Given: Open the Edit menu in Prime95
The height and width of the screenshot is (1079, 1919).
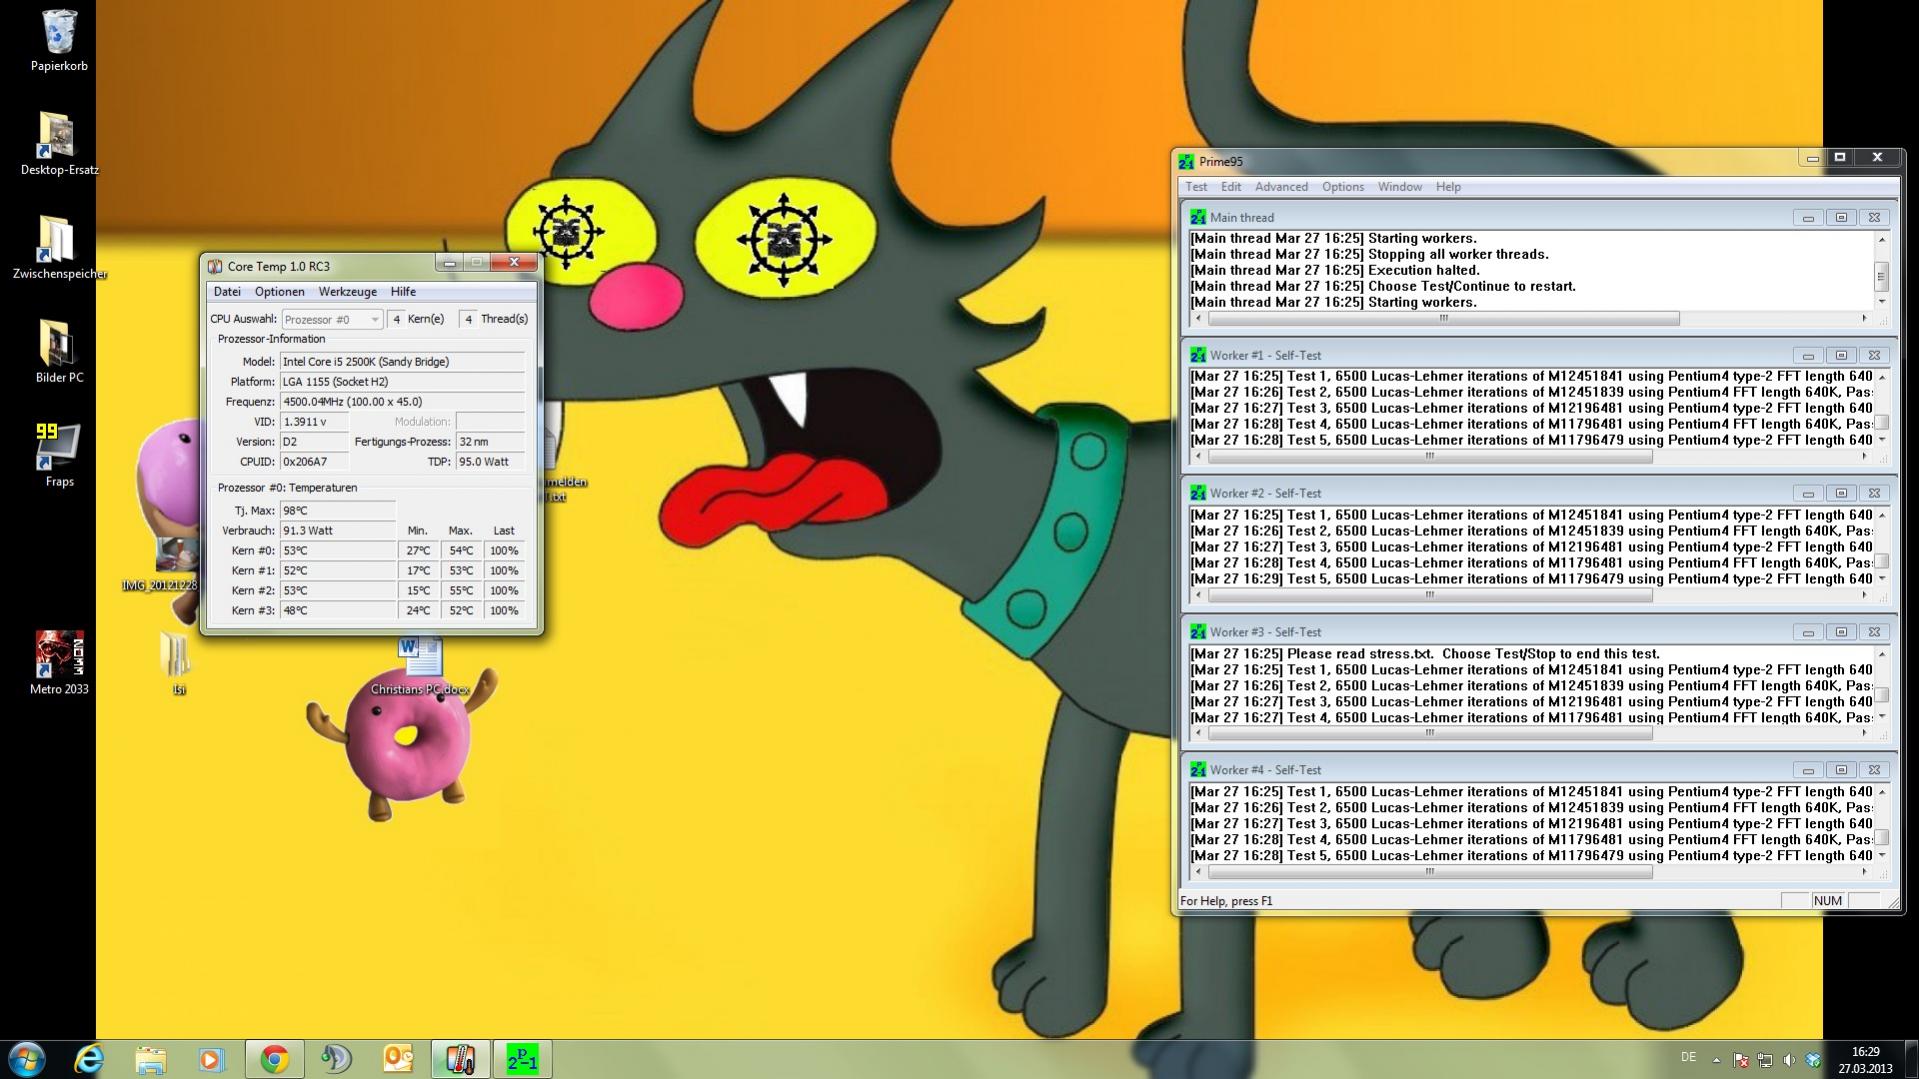Looking at the screenshot, I should (x=1231, y=187).
